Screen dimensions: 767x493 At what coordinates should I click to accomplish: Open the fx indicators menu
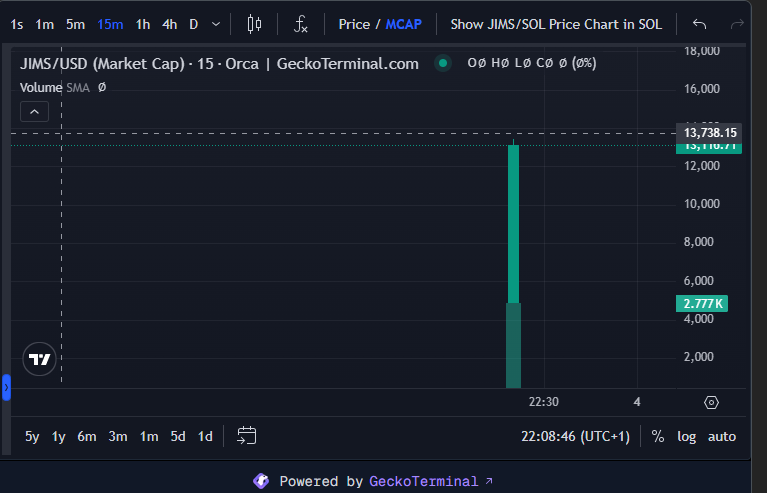[300, 24]
